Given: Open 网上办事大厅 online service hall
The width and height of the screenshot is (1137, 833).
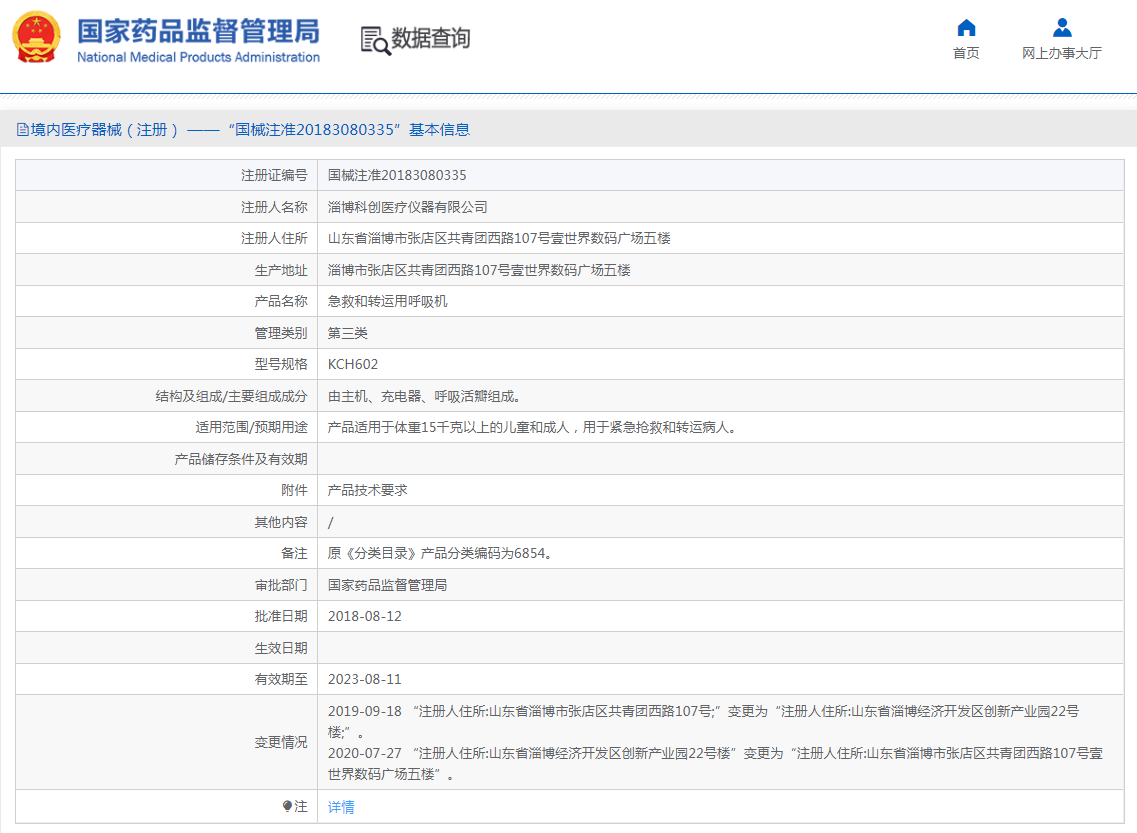Looking at the screenshot, I should 1061,52.
